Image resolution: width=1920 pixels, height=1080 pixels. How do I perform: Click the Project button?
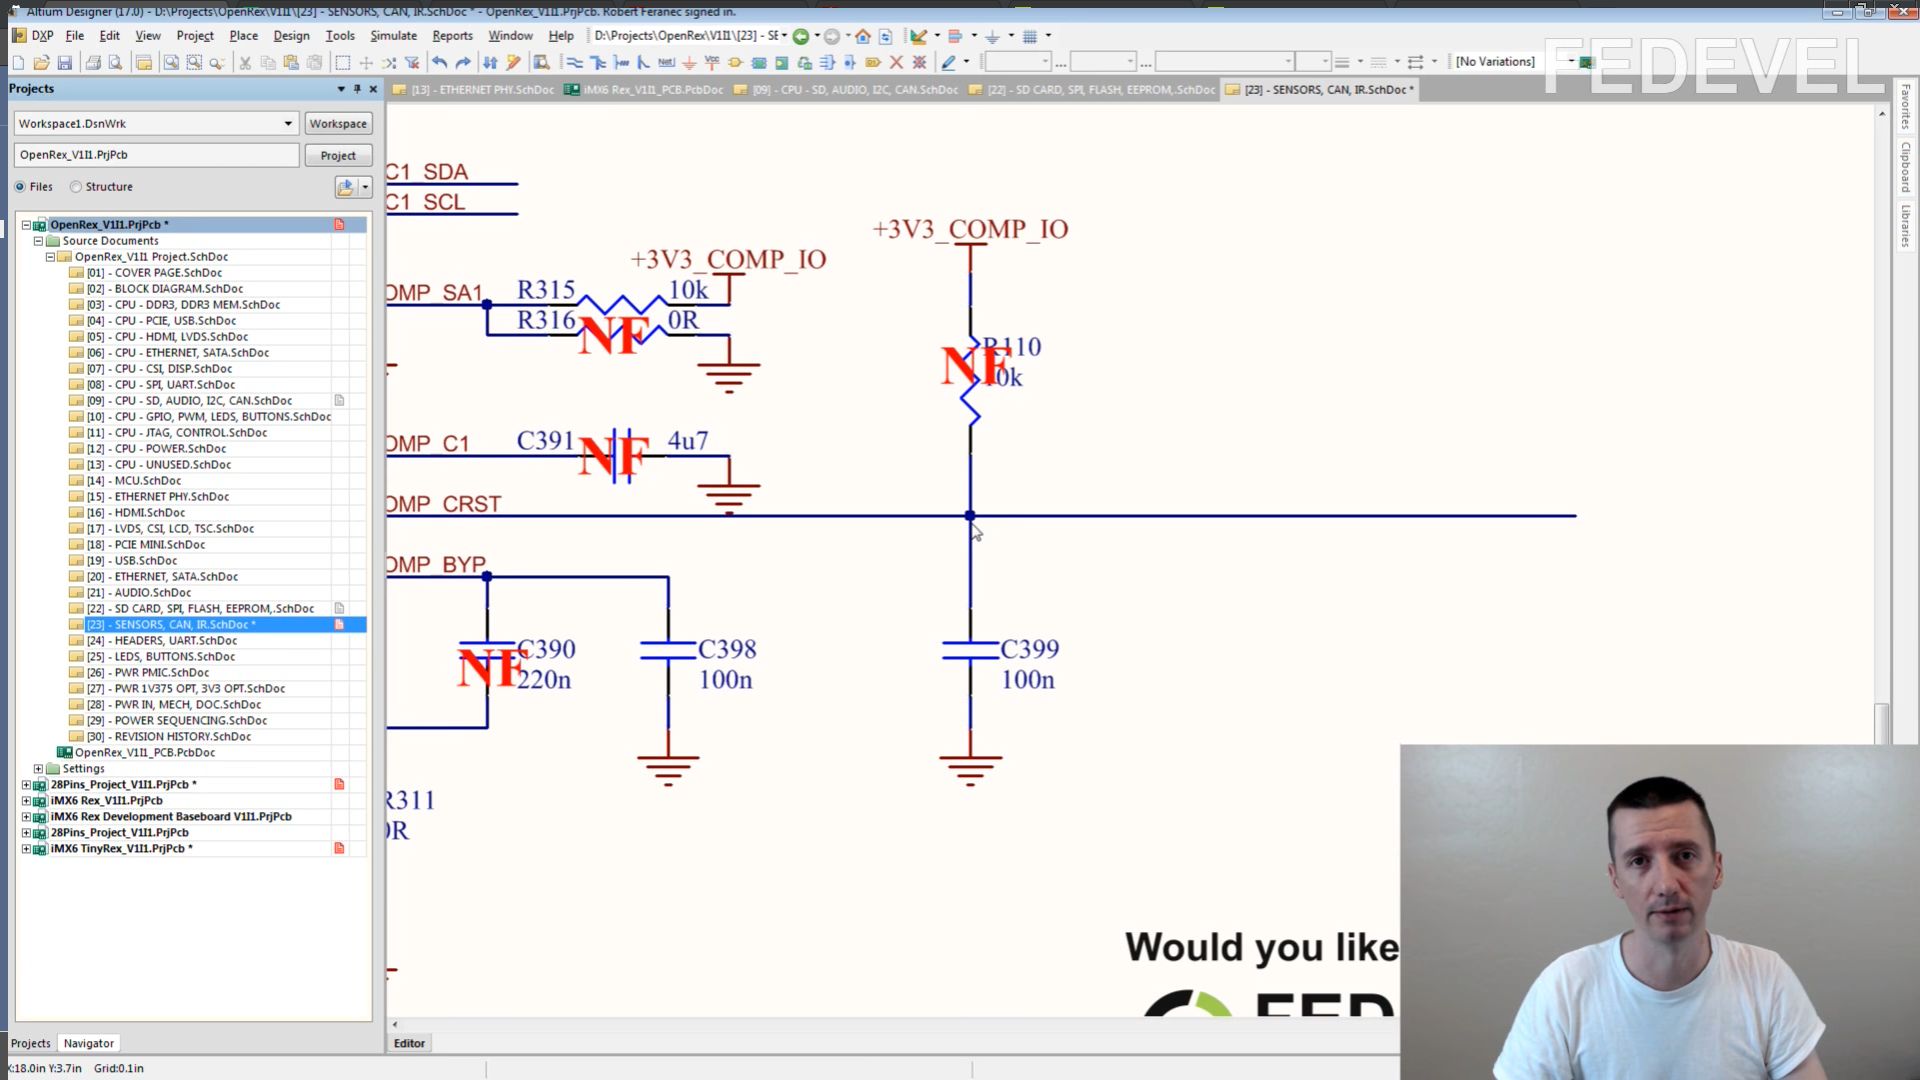tap(338, 156)
